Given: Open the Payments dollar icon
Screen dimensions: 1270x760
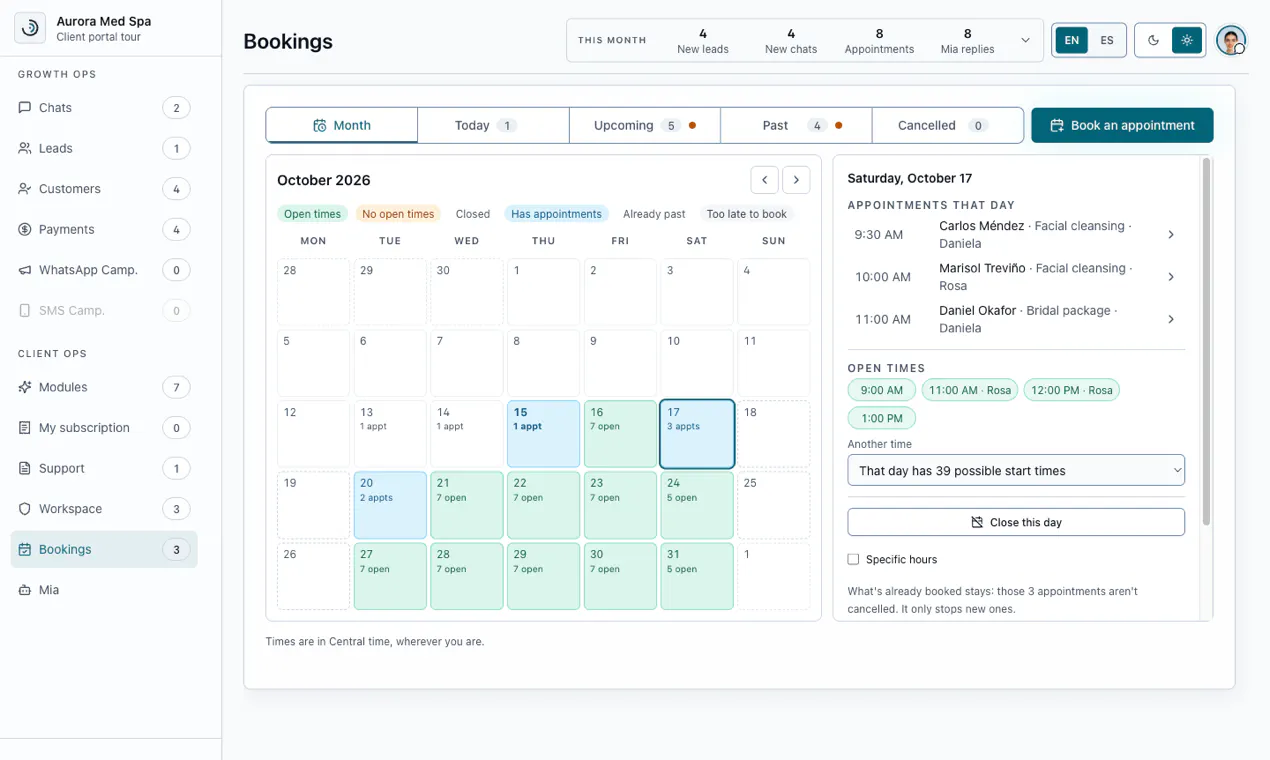Looking at the screenshot, I should 25,229.
